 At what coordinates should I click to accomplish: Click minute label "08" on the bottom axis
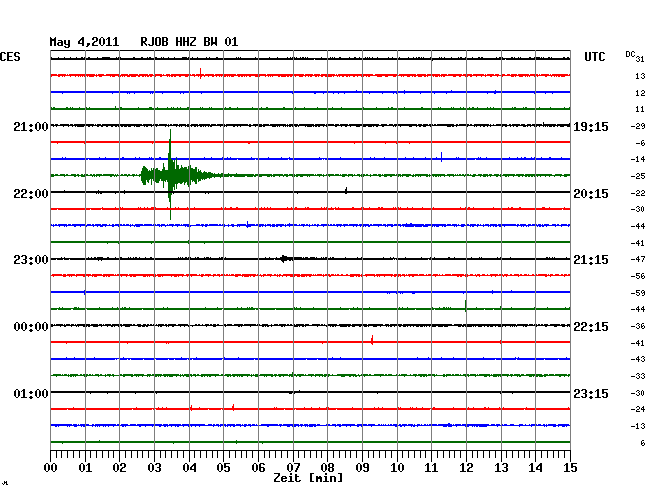point(327,468)
